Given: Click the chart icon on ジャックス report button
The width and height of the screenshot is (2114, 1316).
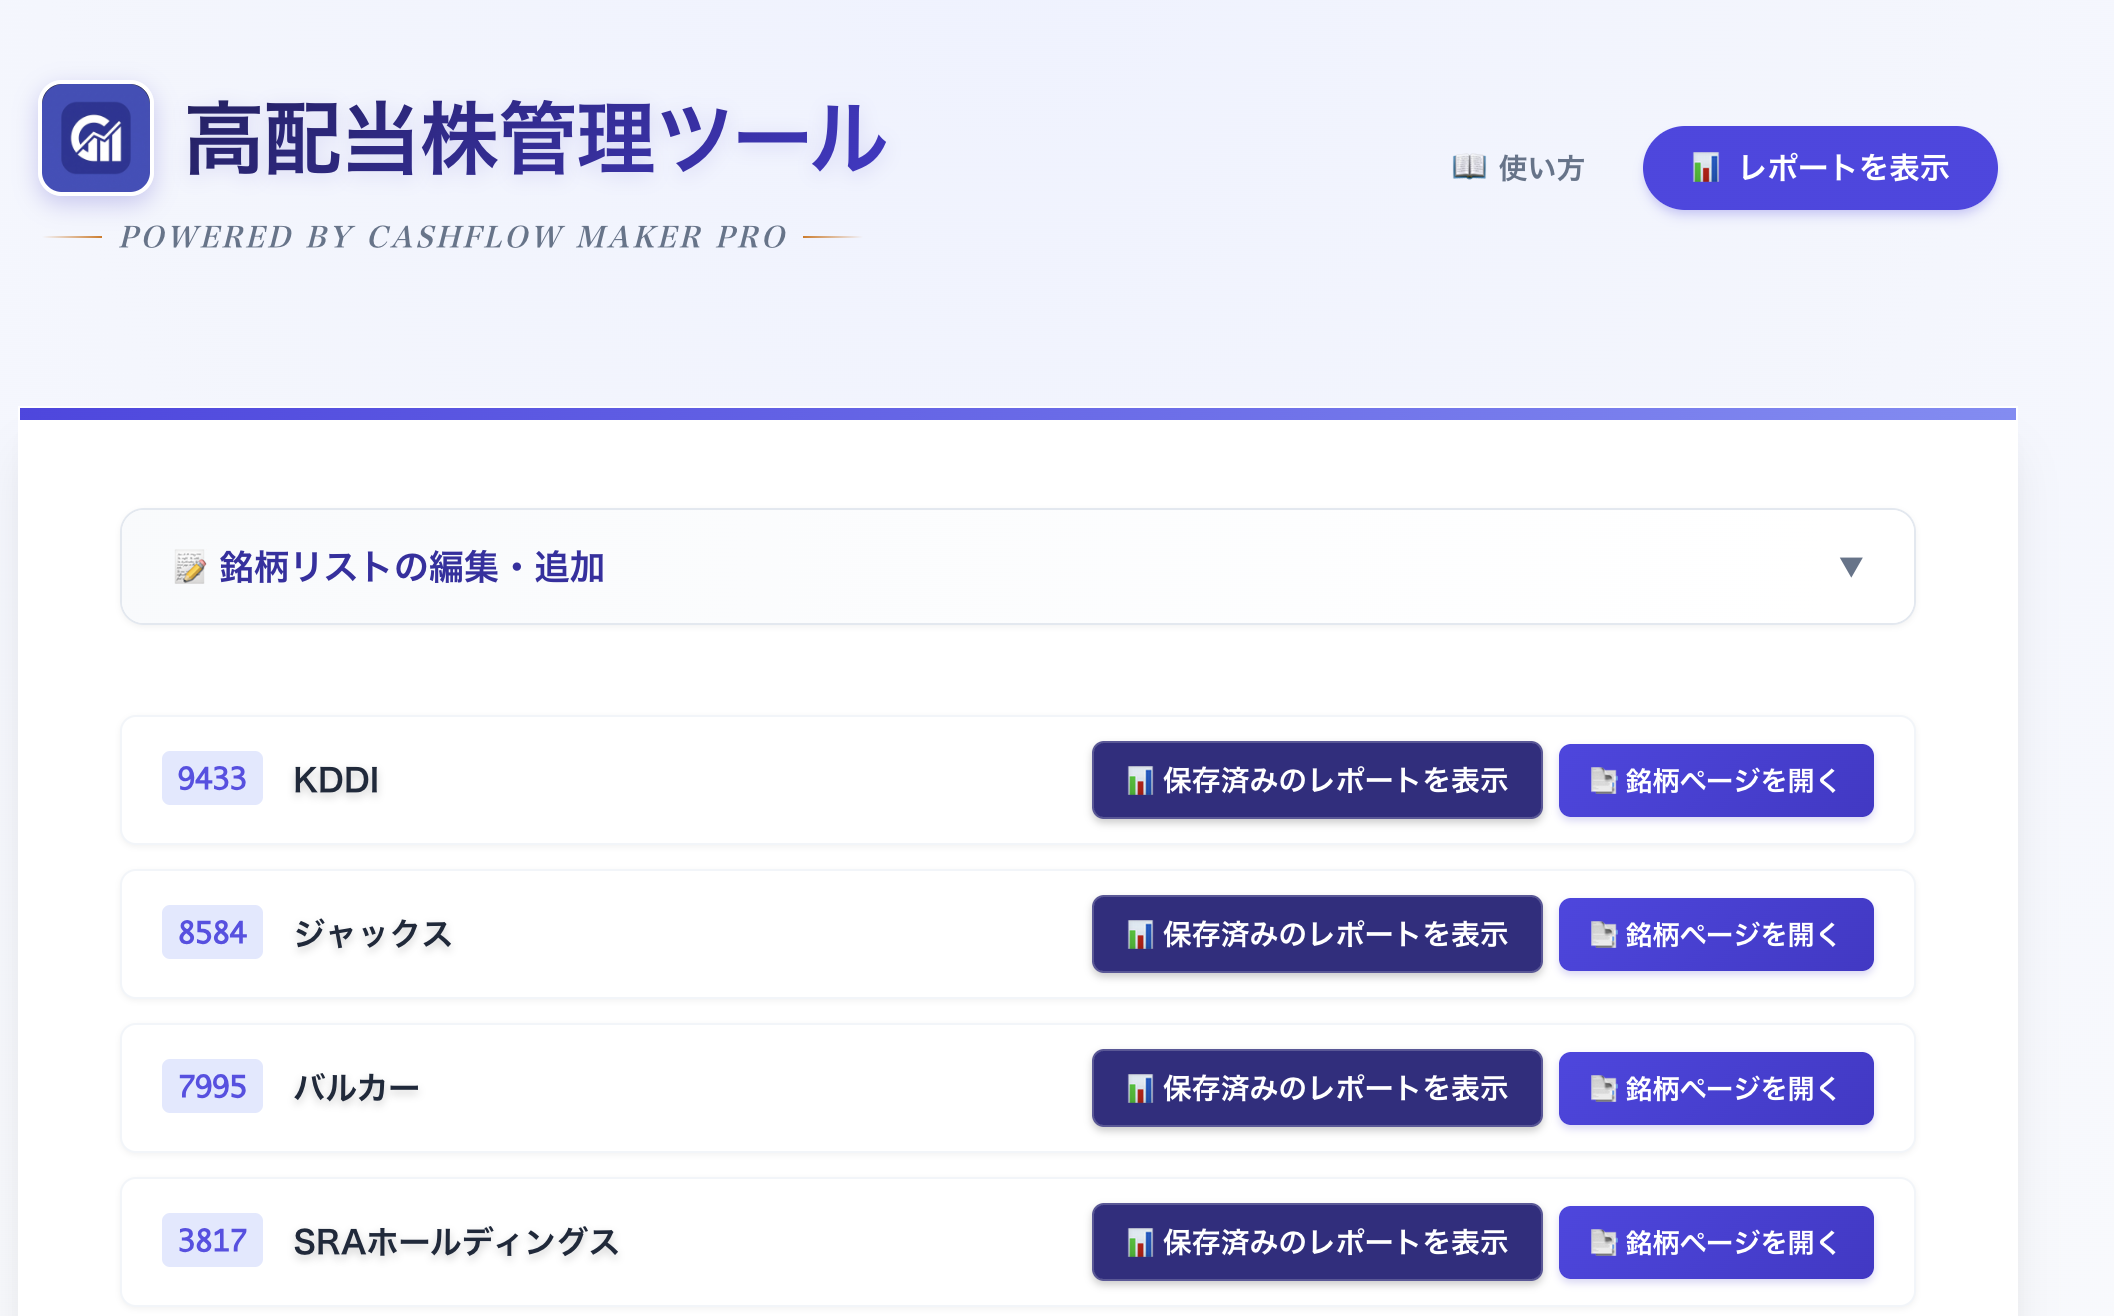Looking at the screenshot, I should (1140, 934).
